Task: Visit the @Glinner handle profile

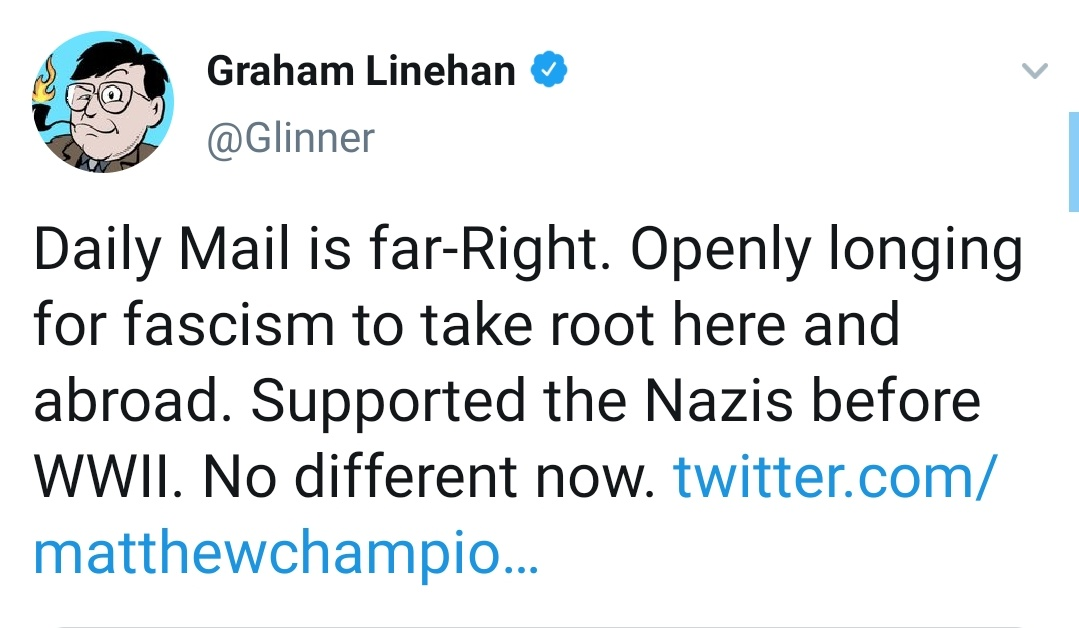Action: click(290, 137)
